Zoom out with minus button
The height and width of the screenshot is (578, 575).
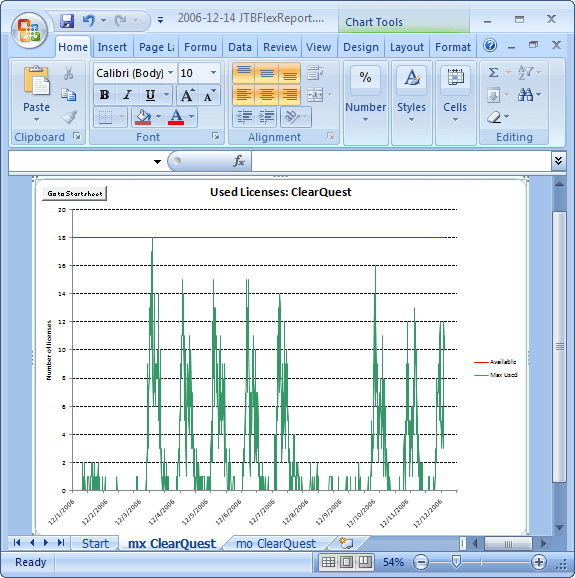(421, 562)
